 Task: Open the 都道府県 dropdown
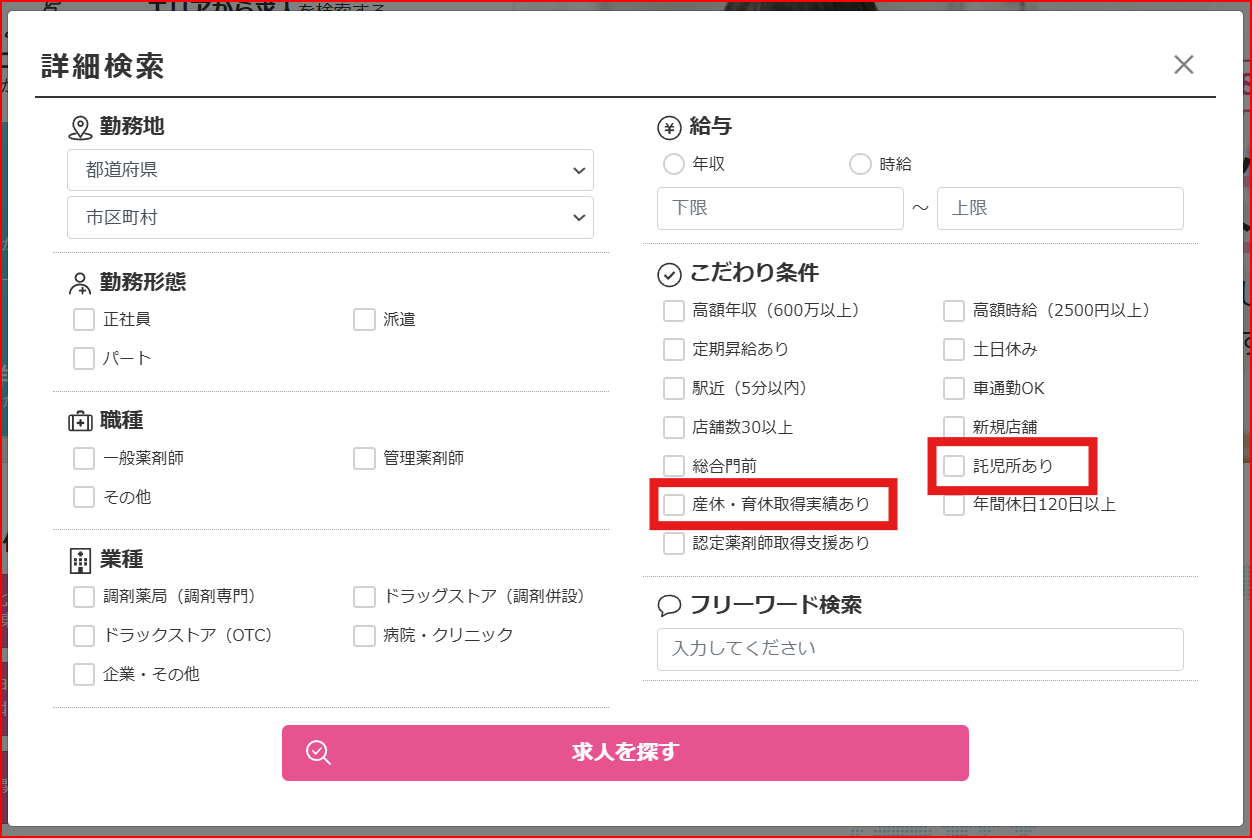[330, 170]
